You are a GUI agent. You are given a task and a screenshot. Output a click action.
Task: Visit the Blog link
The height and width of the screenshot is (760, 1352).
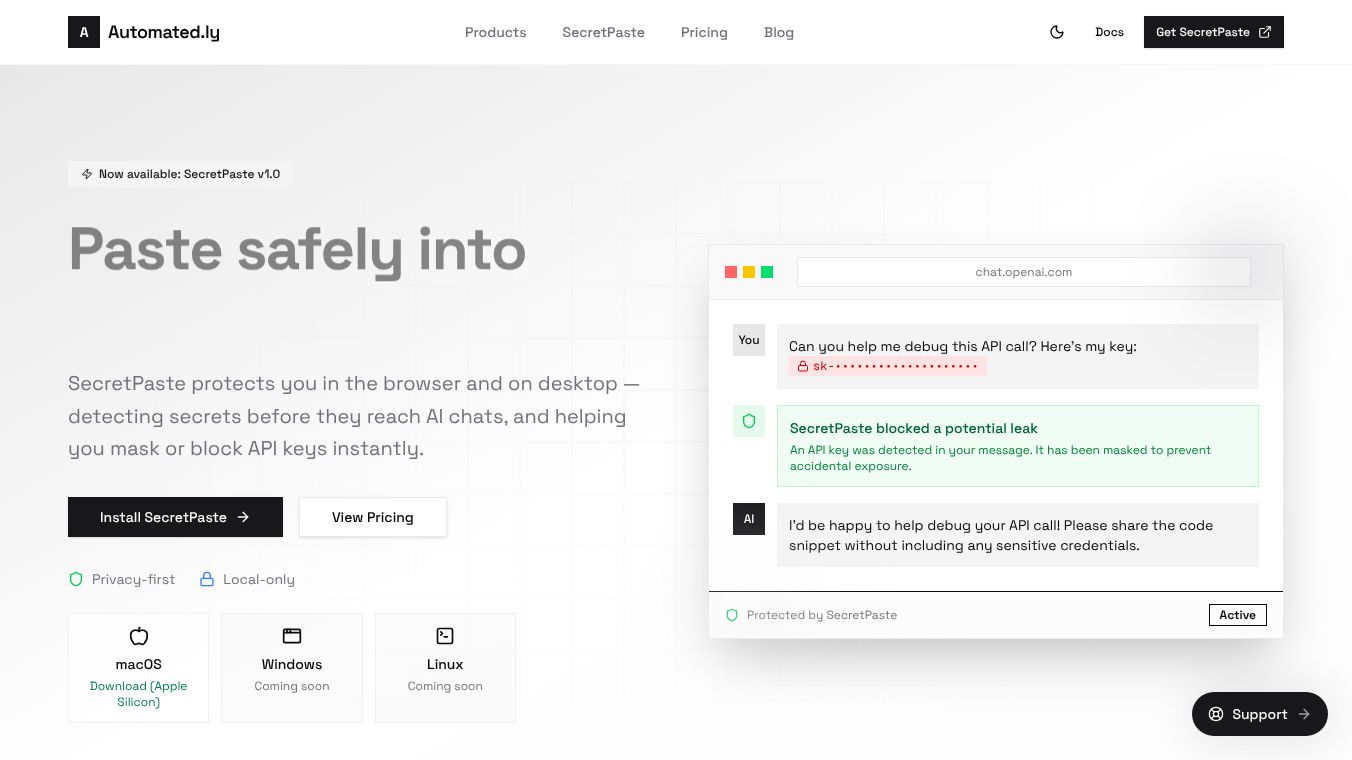[x=778, y=32]
